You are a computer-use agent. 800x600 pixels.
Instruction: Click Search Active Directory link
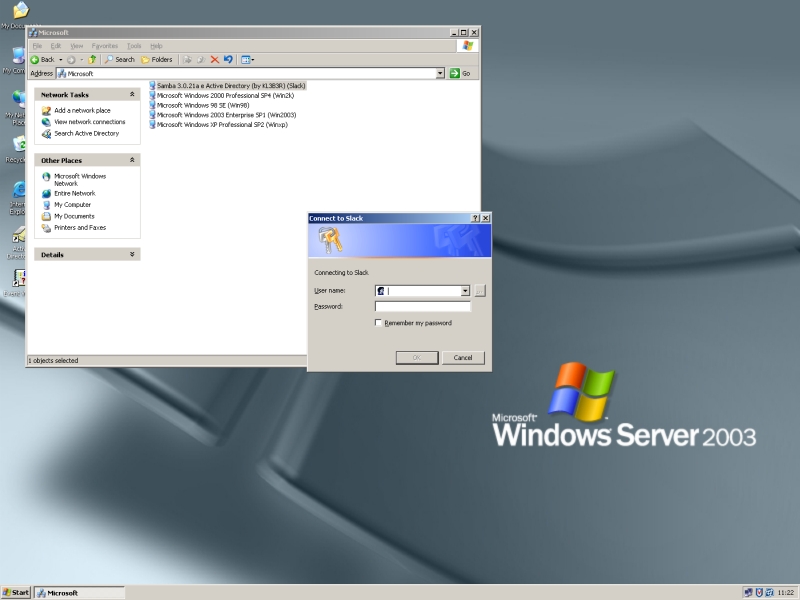pyautogui.click(x=87, y=134)
